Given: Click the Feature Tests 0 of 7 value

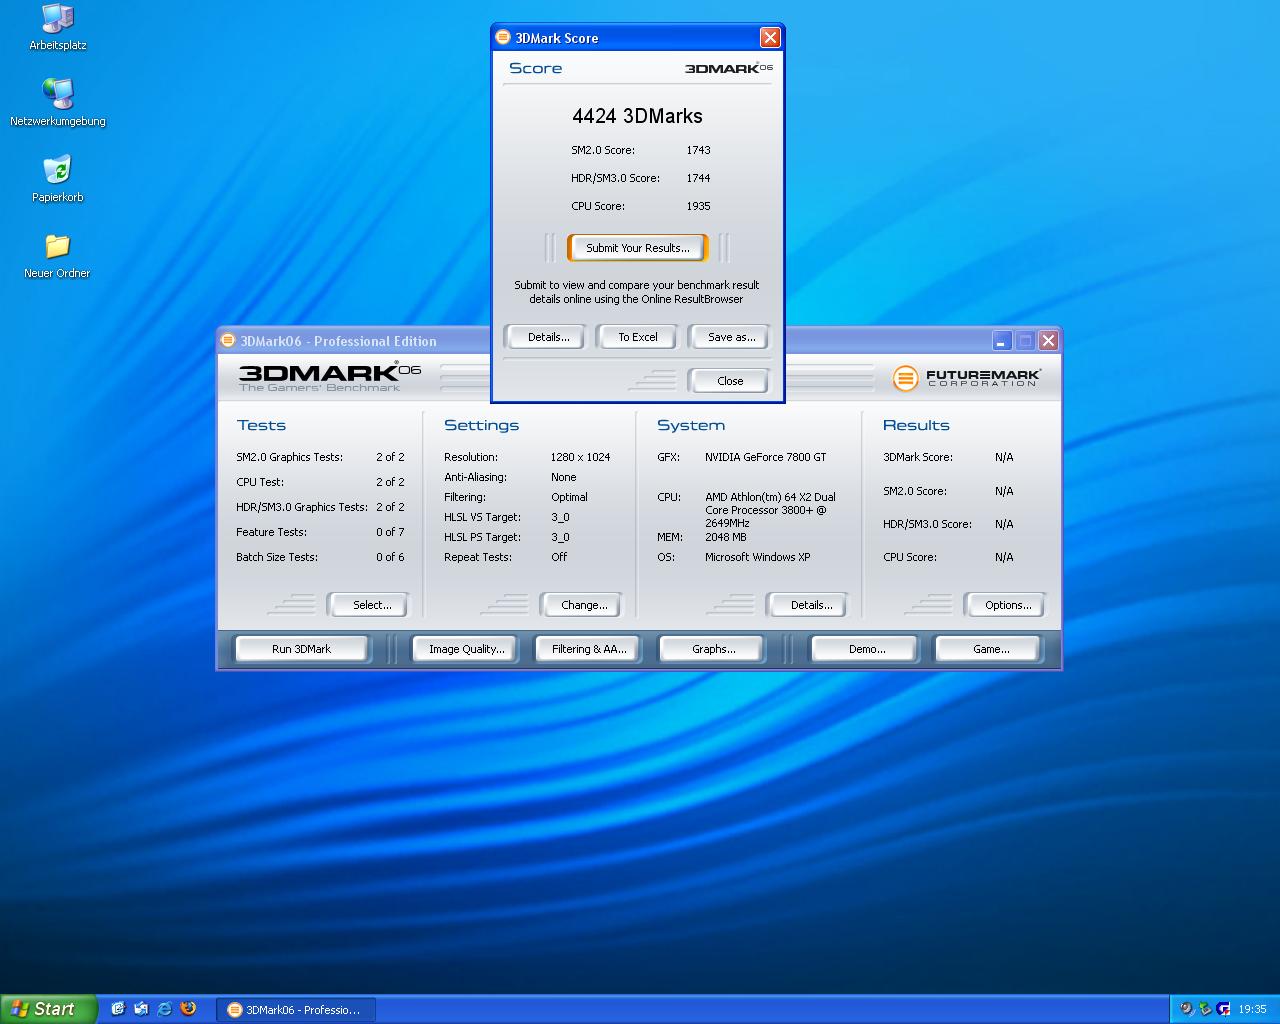Looking at the screenshot, I should coord(390,532).
